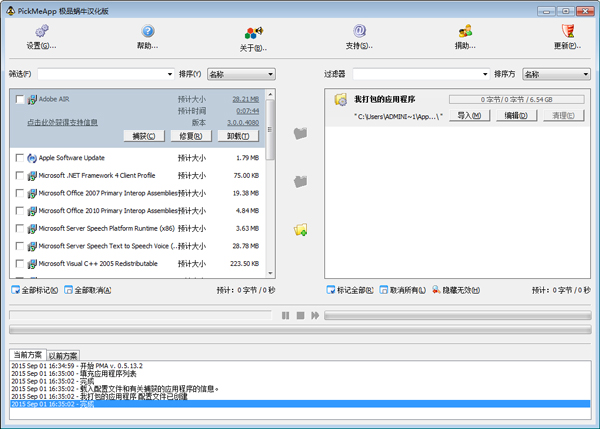This screenshot has height=429, width=600.
Task: Click Microsoft .NET Framework 4 icon
Action: point(32,176)
